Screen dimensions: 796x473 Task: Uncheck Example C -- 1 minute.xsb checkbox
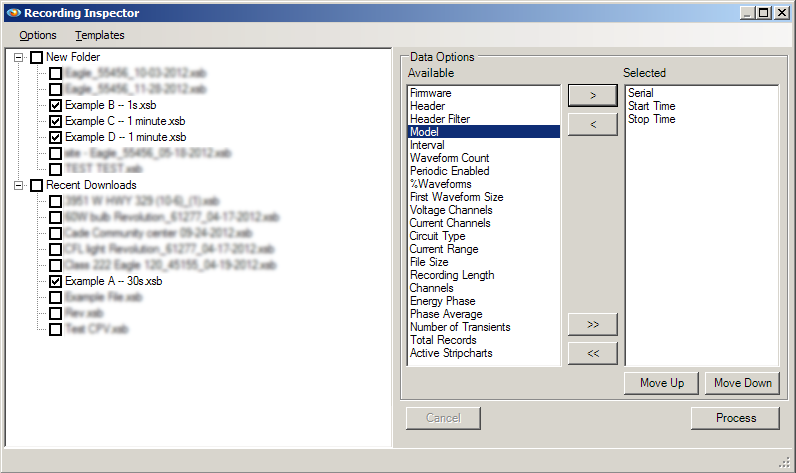(x=56, y=121)
